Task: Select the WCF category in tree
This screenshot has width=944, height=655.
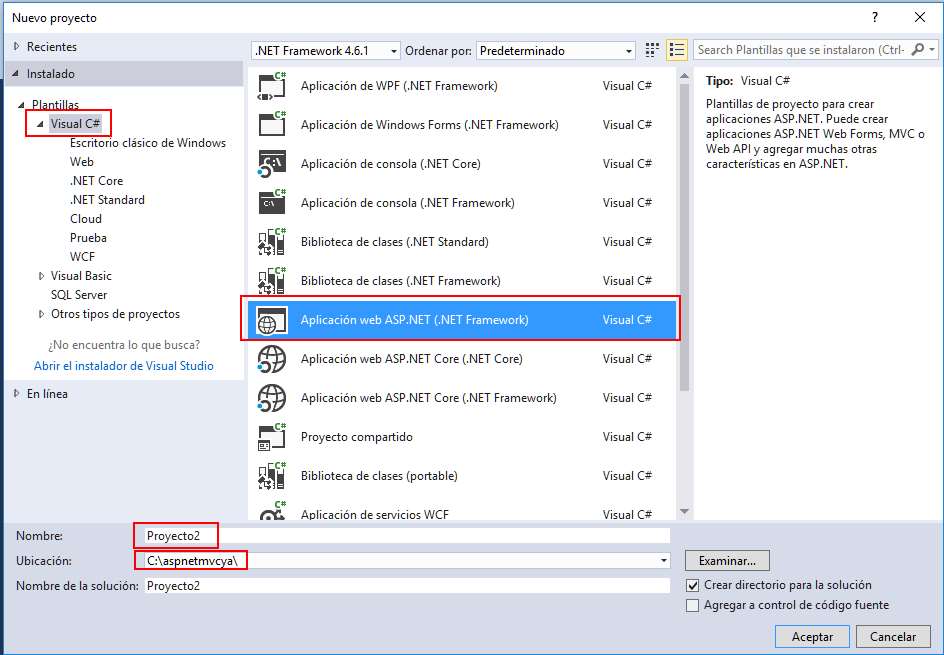Action: [82, 256]
